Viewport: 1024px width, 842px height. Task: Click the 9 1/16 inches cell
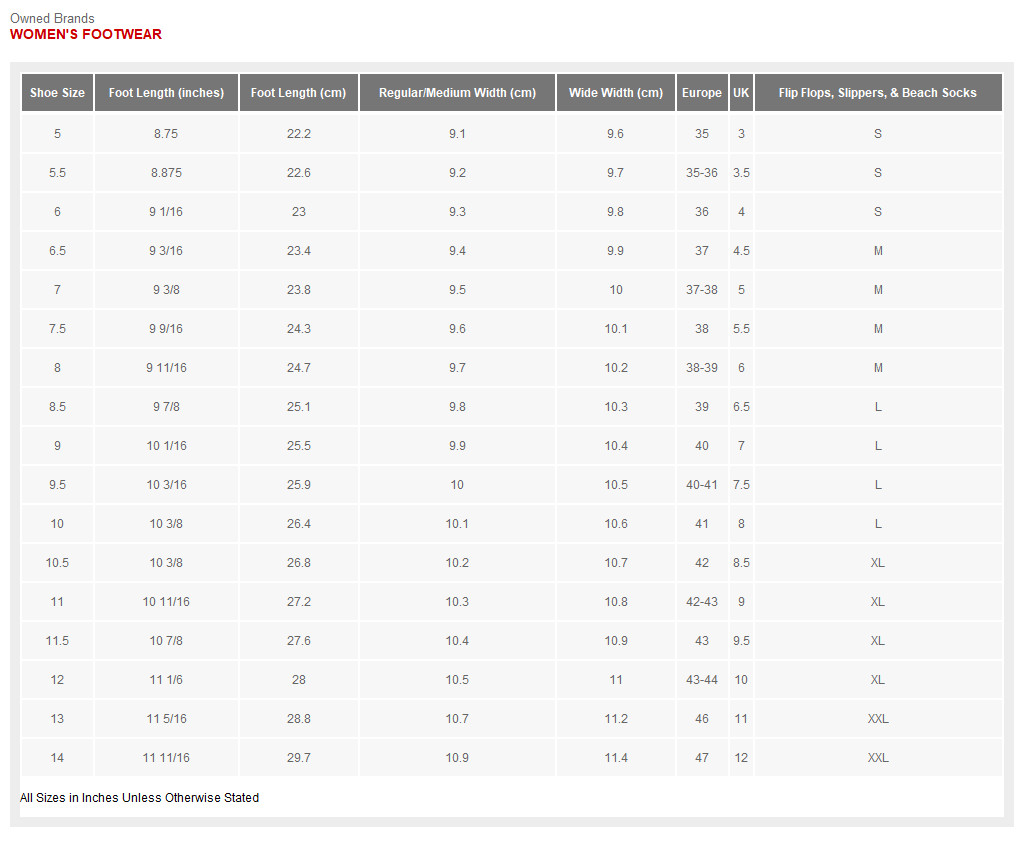click(167, 212)
